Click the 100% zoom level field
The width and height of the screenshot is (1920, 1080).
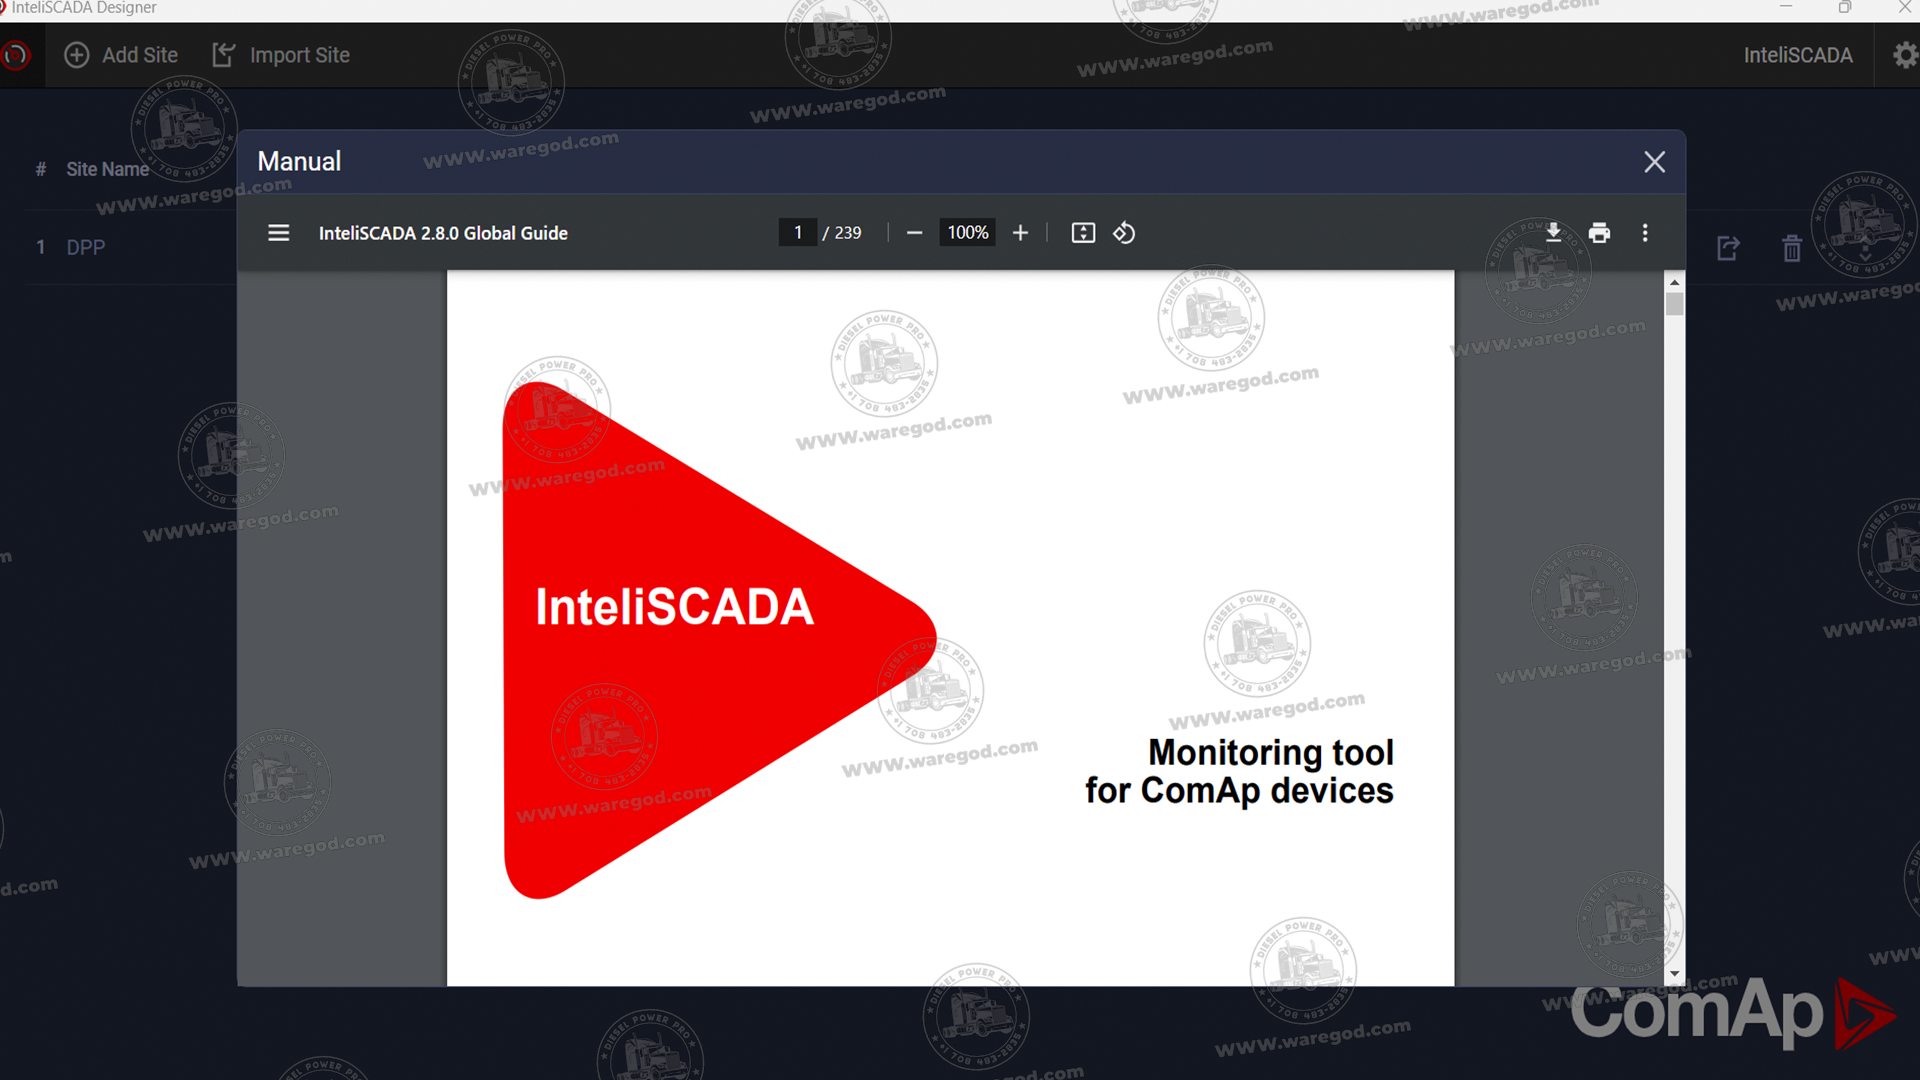(x=968, y=233)
